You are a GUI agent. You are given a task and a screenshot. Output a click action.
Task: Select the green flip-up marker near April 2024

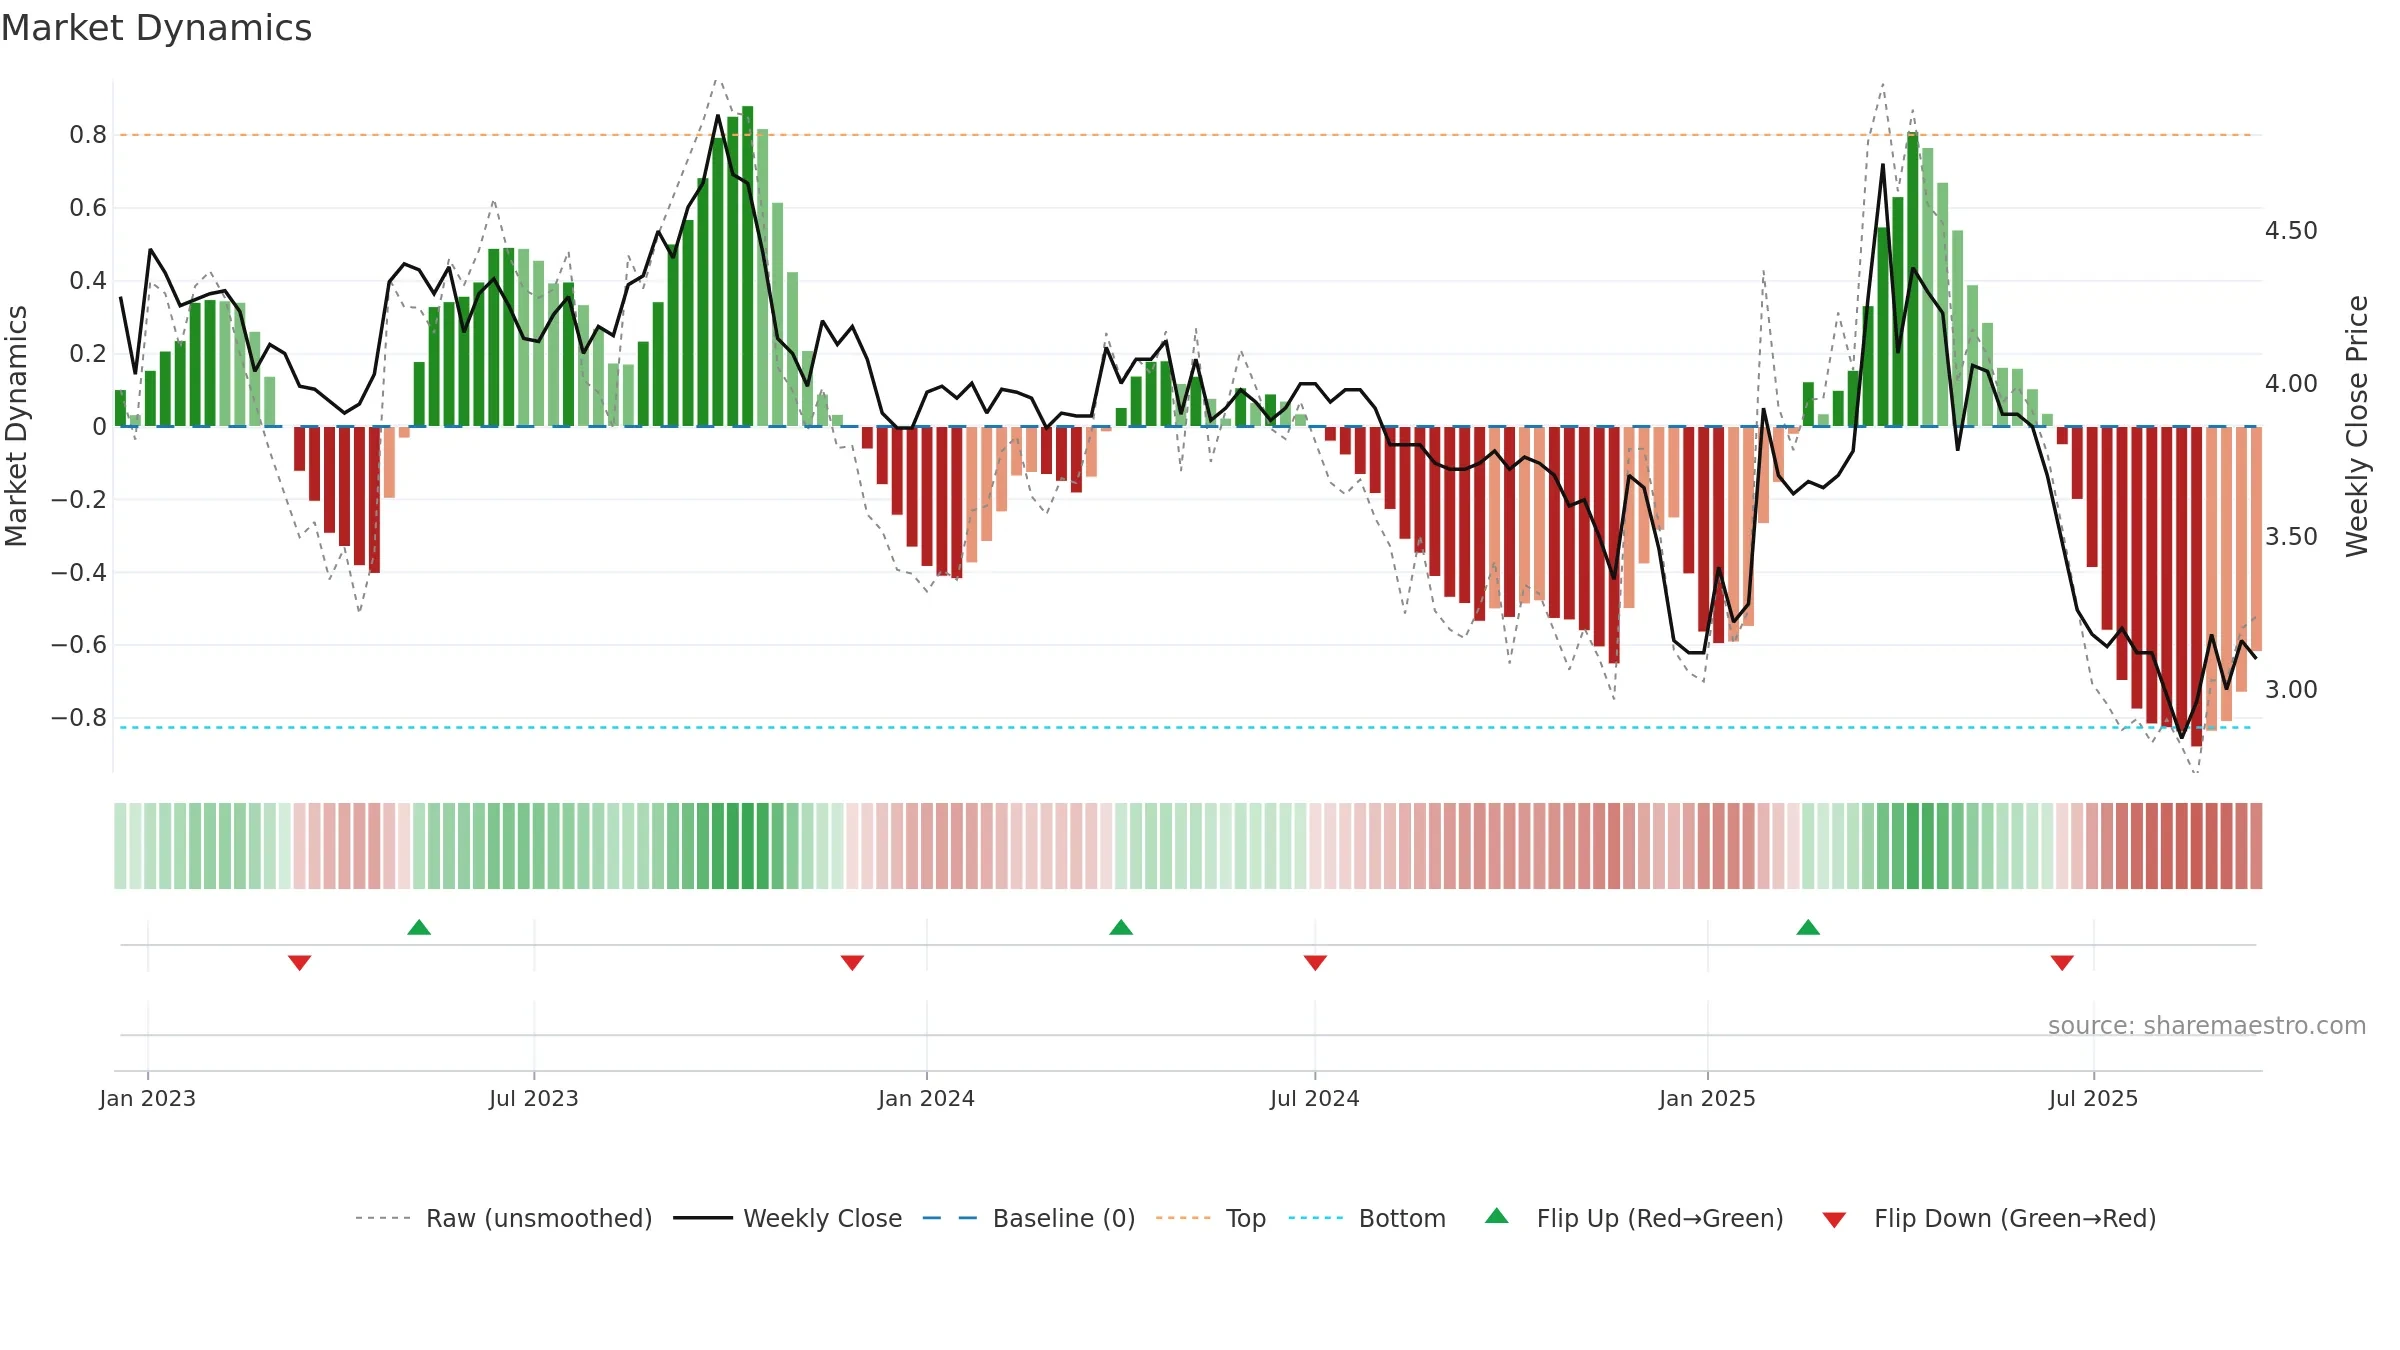[x=1121, y=927]
